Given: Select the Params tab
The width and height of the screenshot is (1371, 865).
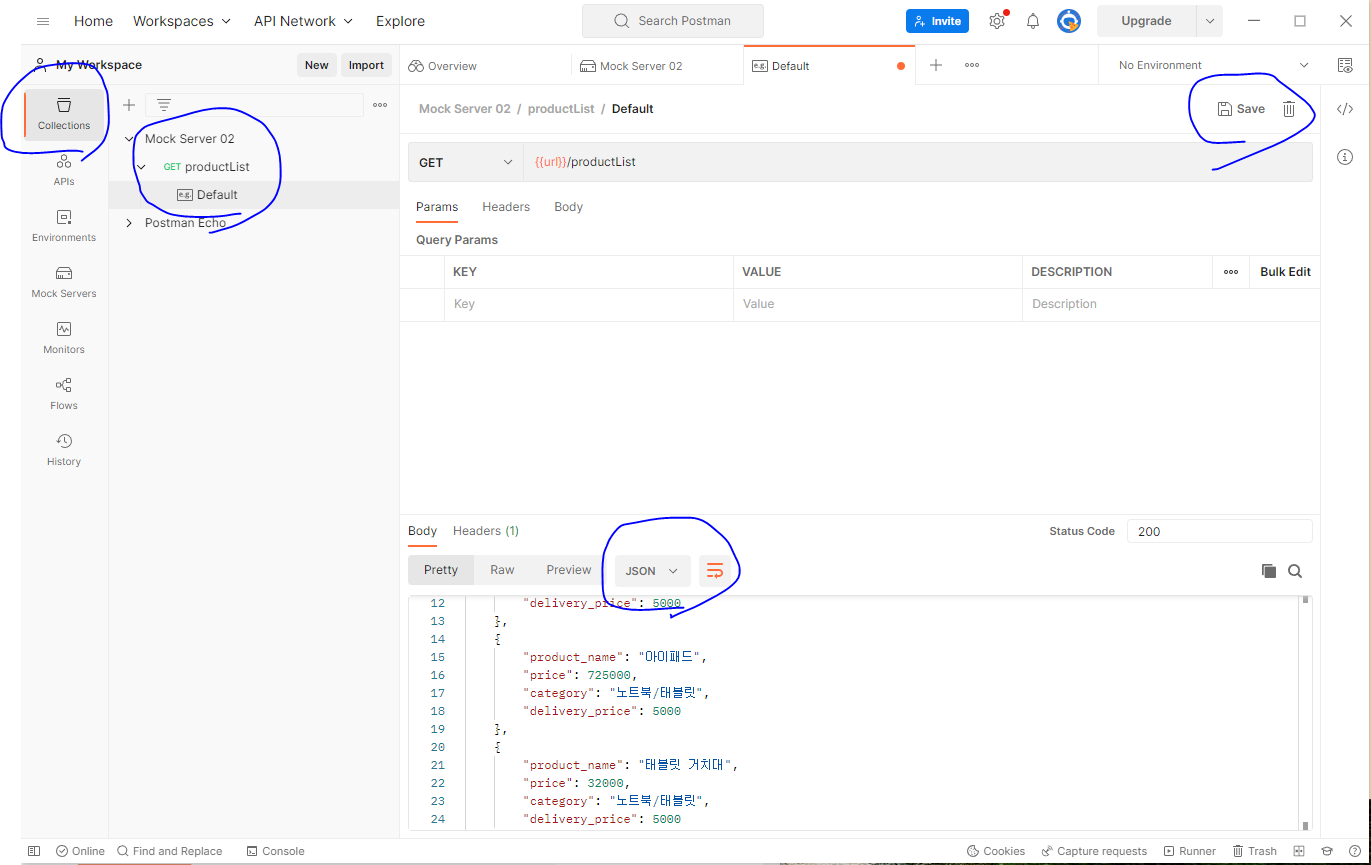Looking at the screenshot, I should pos(437,207).
